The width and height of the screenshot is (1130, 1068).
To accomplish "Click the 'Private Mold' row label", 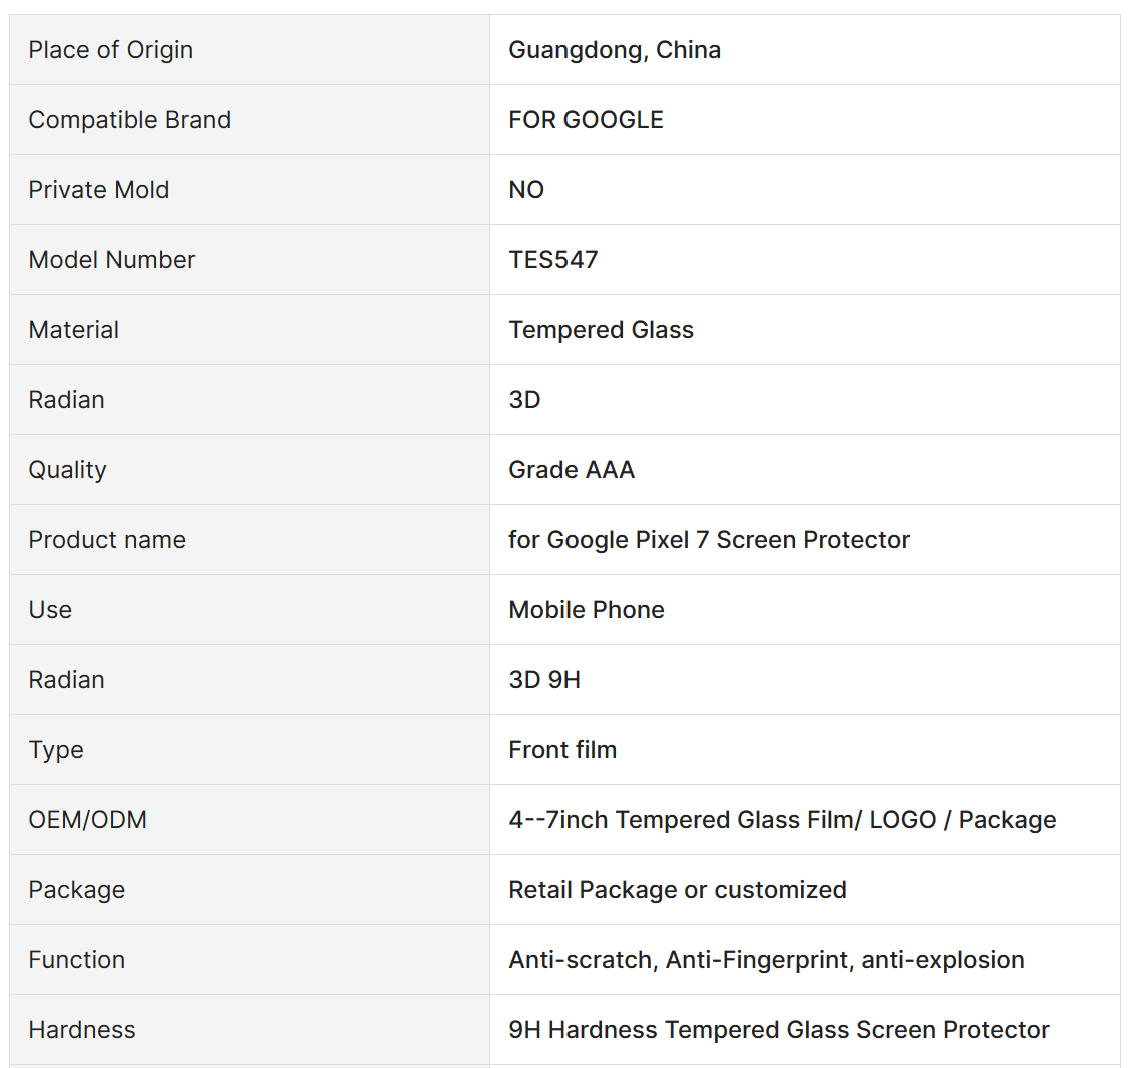I will pos(99,190).
